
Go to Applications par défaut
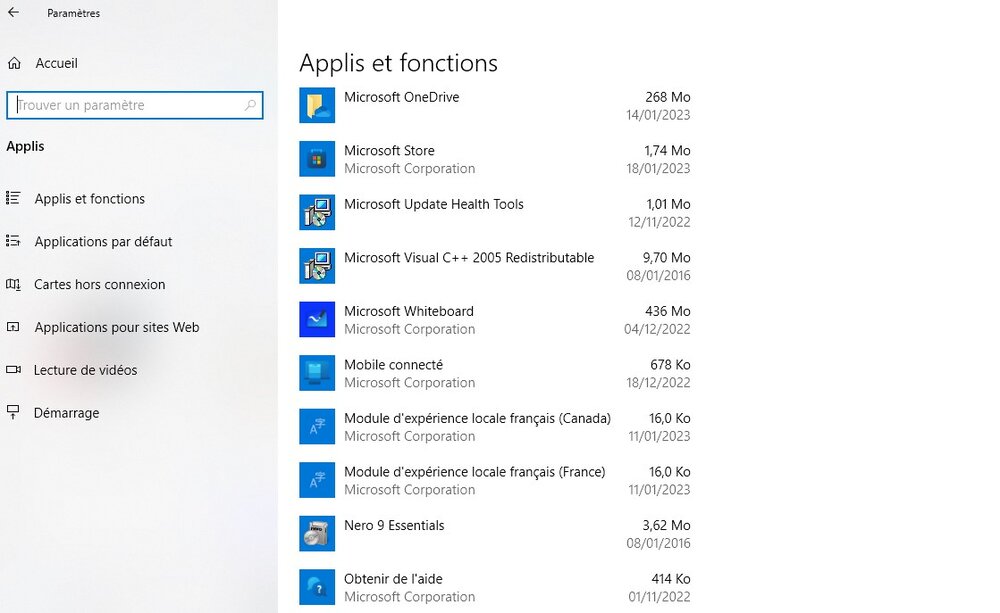coord(103,242)
